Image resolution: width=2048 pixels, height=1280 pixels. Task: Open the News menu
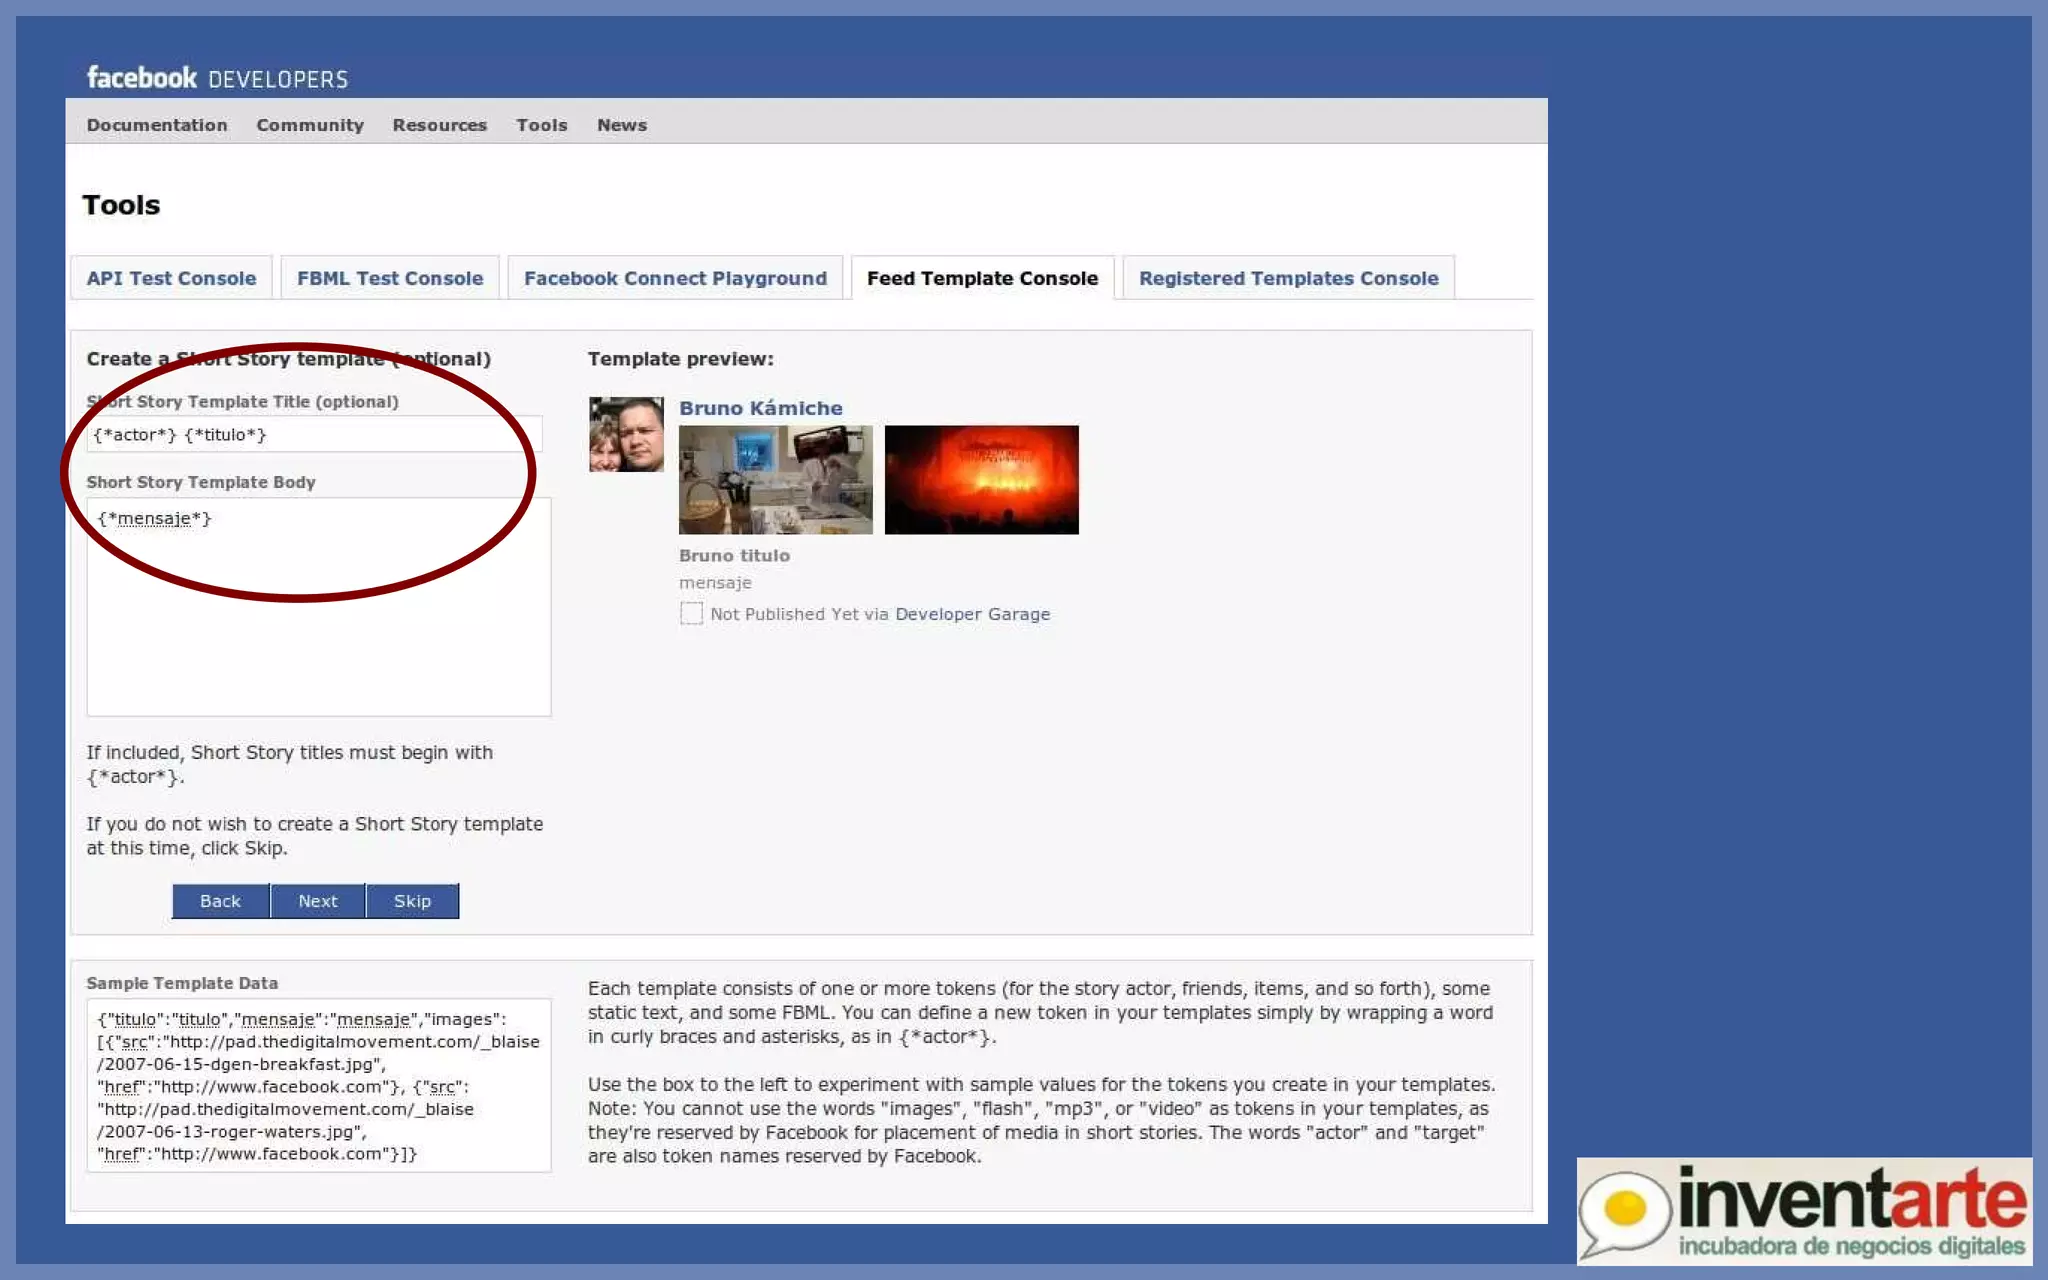621,125
